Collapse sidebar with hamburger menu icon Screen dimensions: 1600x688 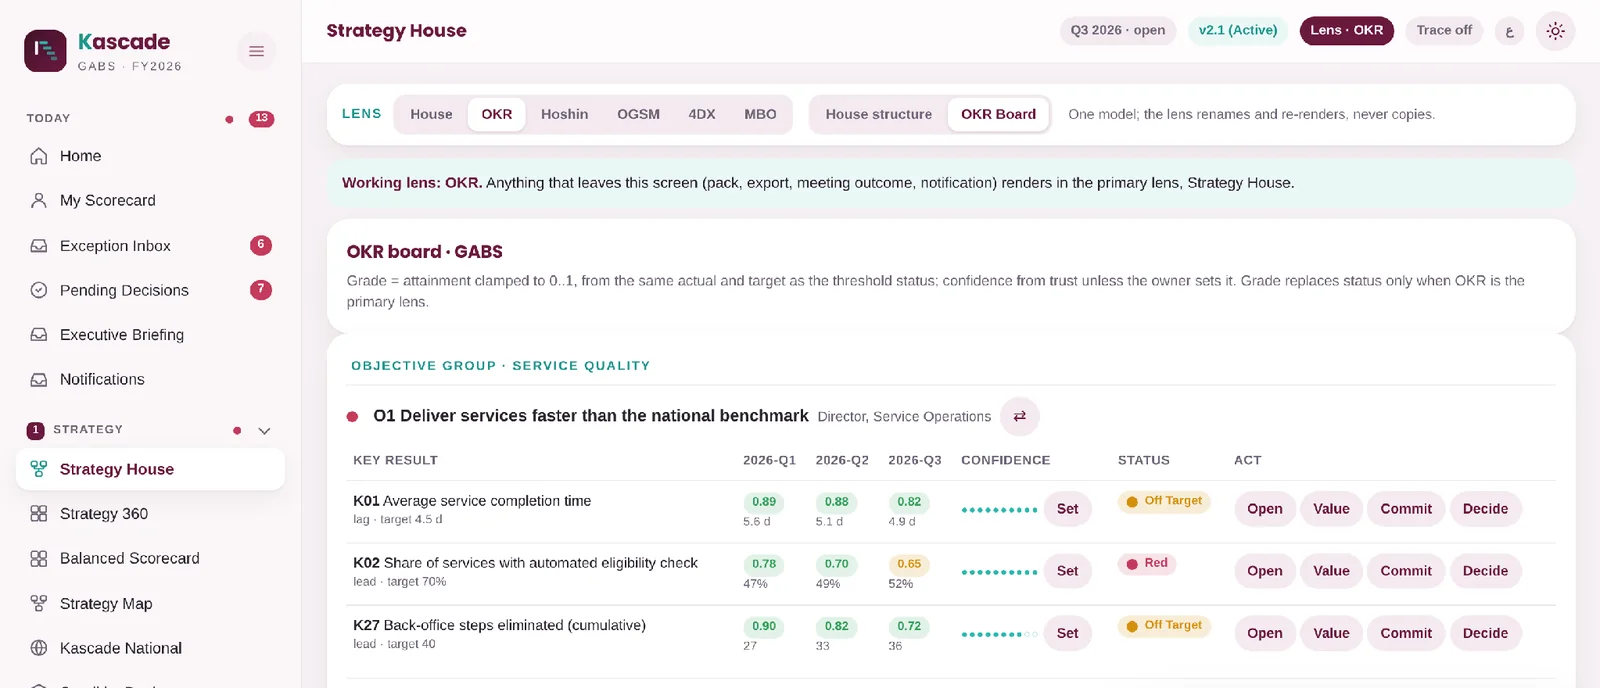(257, 51)
